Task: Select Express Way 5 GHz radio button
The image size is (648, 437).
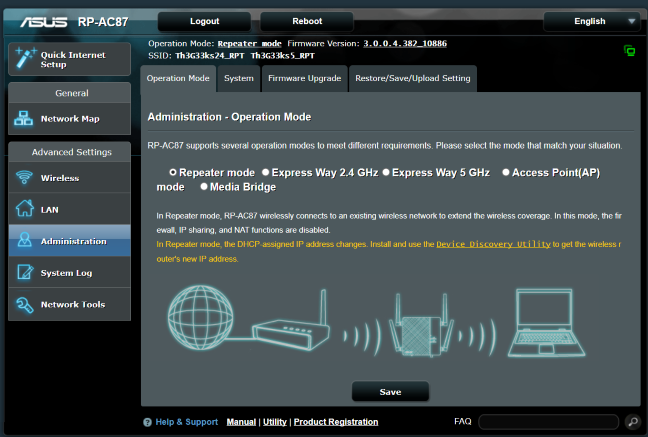Action: click(x=386, y=172)
